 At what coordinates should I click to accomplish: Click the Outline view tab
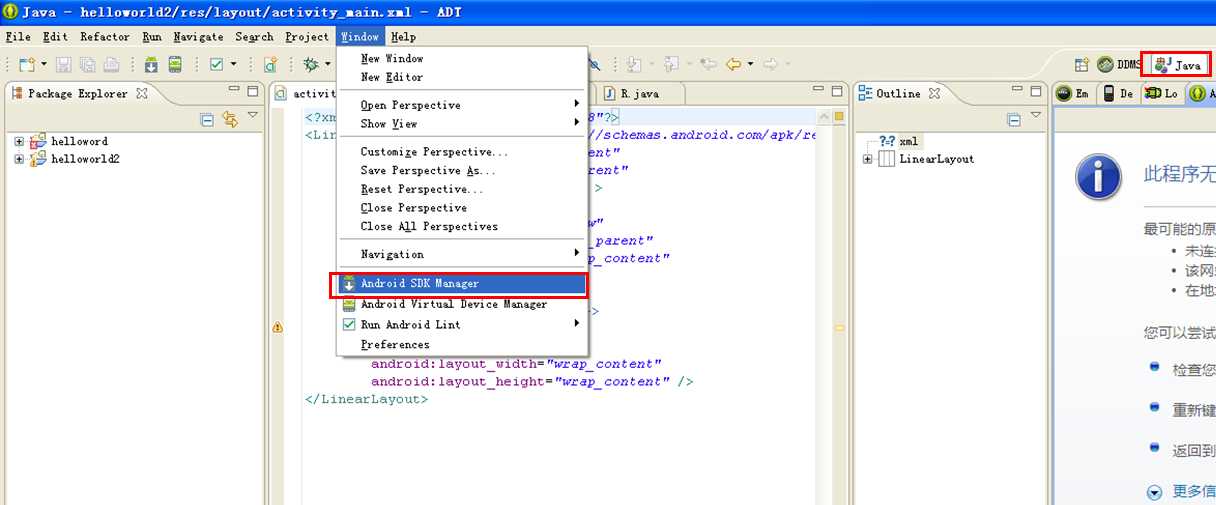click(901, 93)
